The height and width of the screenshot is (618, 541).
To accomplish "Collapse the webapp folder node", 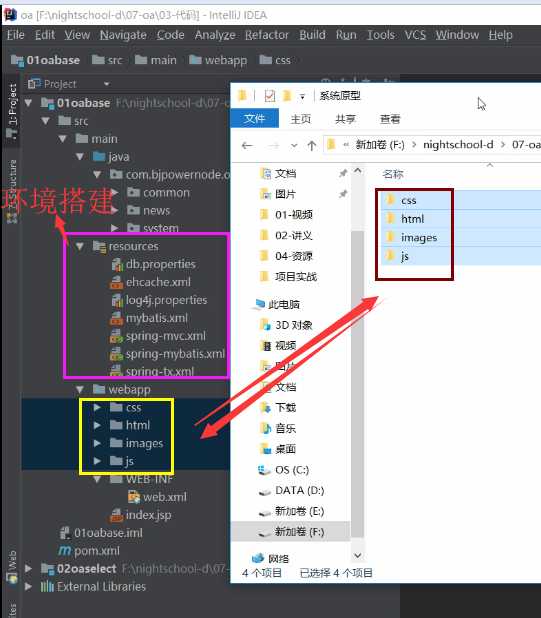I will tap(80, 389).
